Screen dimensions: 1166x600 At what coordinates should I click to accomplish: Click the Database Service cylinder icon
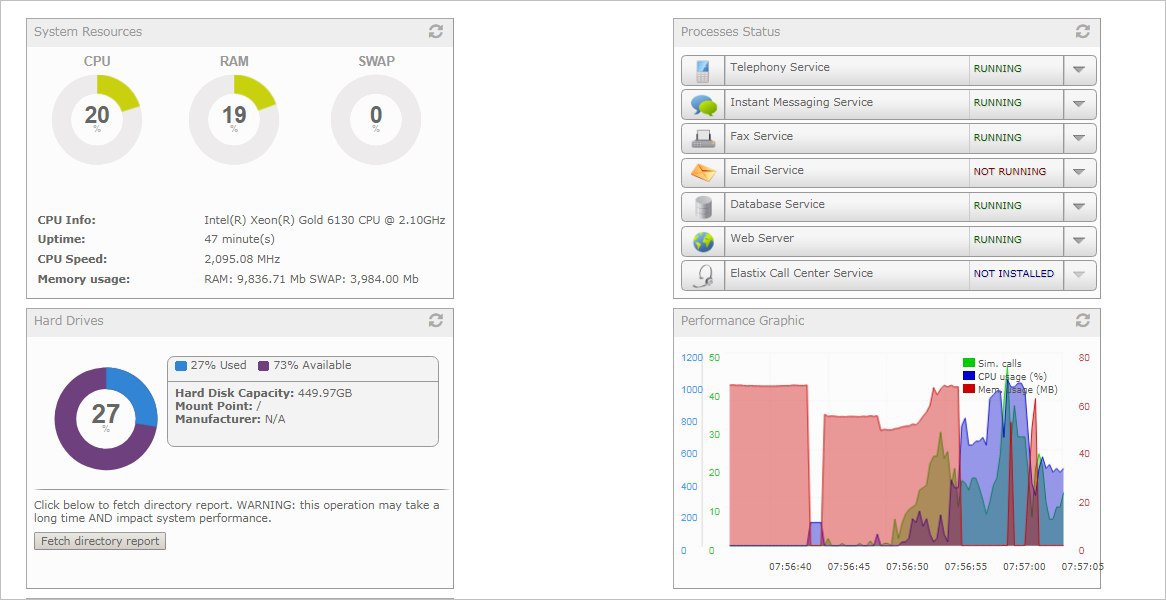coord(703,207)
